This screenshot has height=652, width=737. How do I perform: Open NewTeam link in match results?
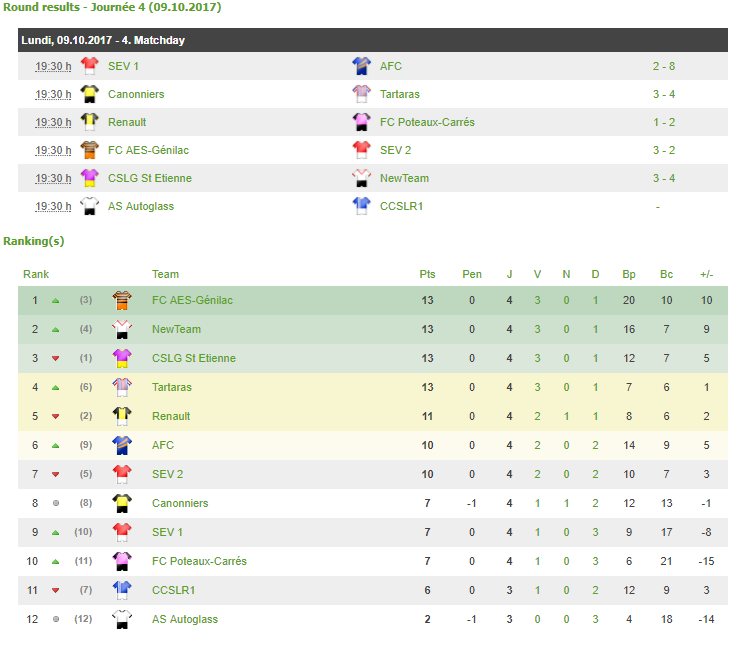(404, 179)
